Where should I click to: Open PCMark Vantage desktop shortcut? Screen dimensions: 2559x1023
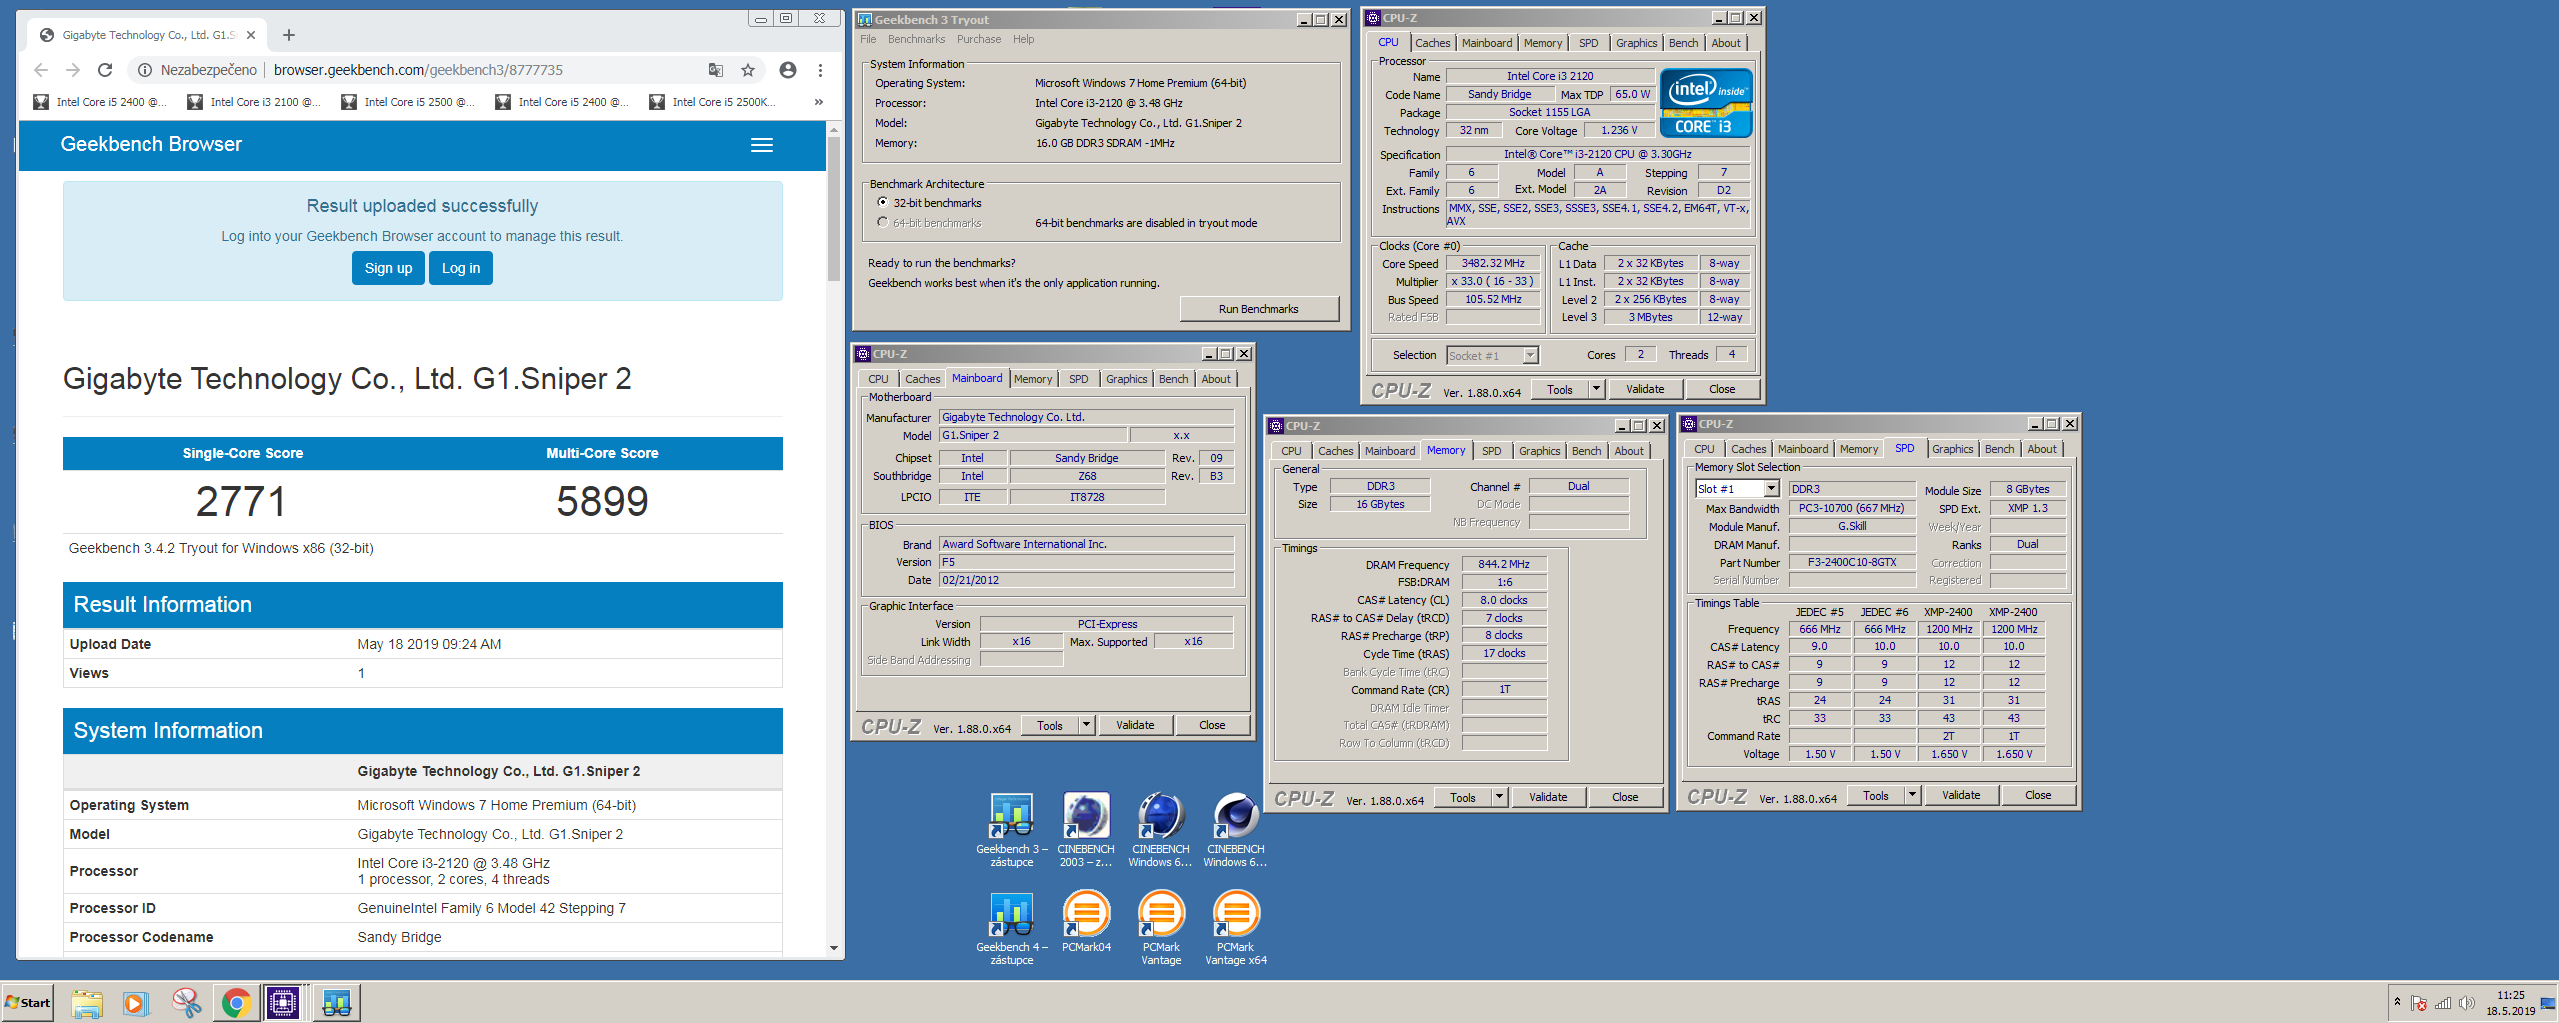click(1161, 926)
